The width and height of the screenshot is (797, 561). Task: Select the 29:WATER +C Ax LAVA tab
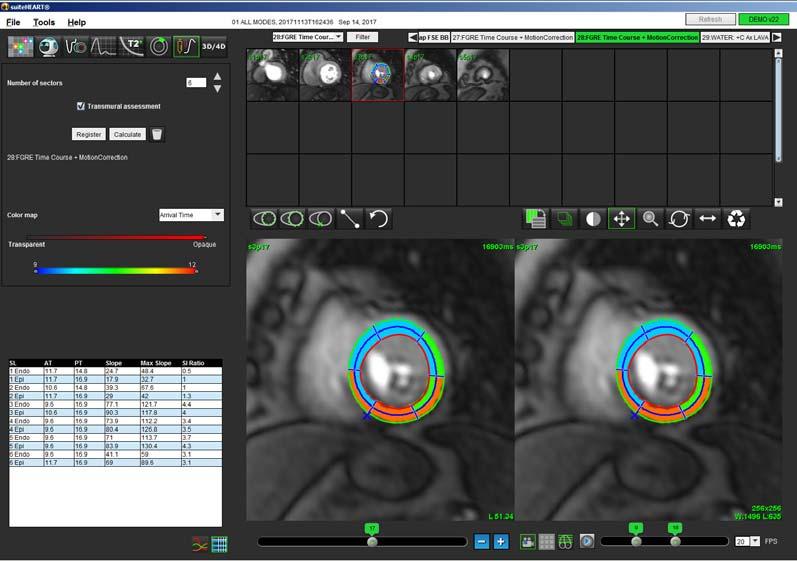click(735, 38)
